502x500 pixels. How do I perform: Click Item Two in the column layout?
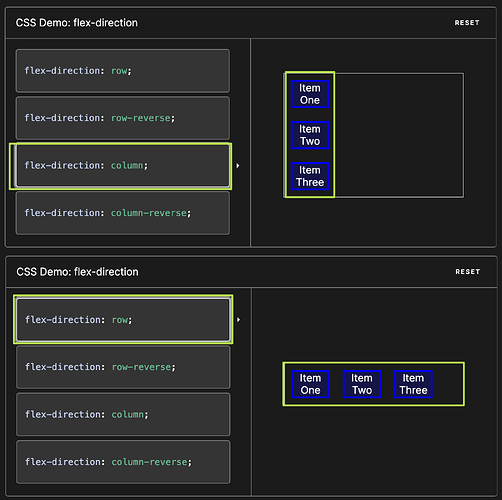(310, 135)
